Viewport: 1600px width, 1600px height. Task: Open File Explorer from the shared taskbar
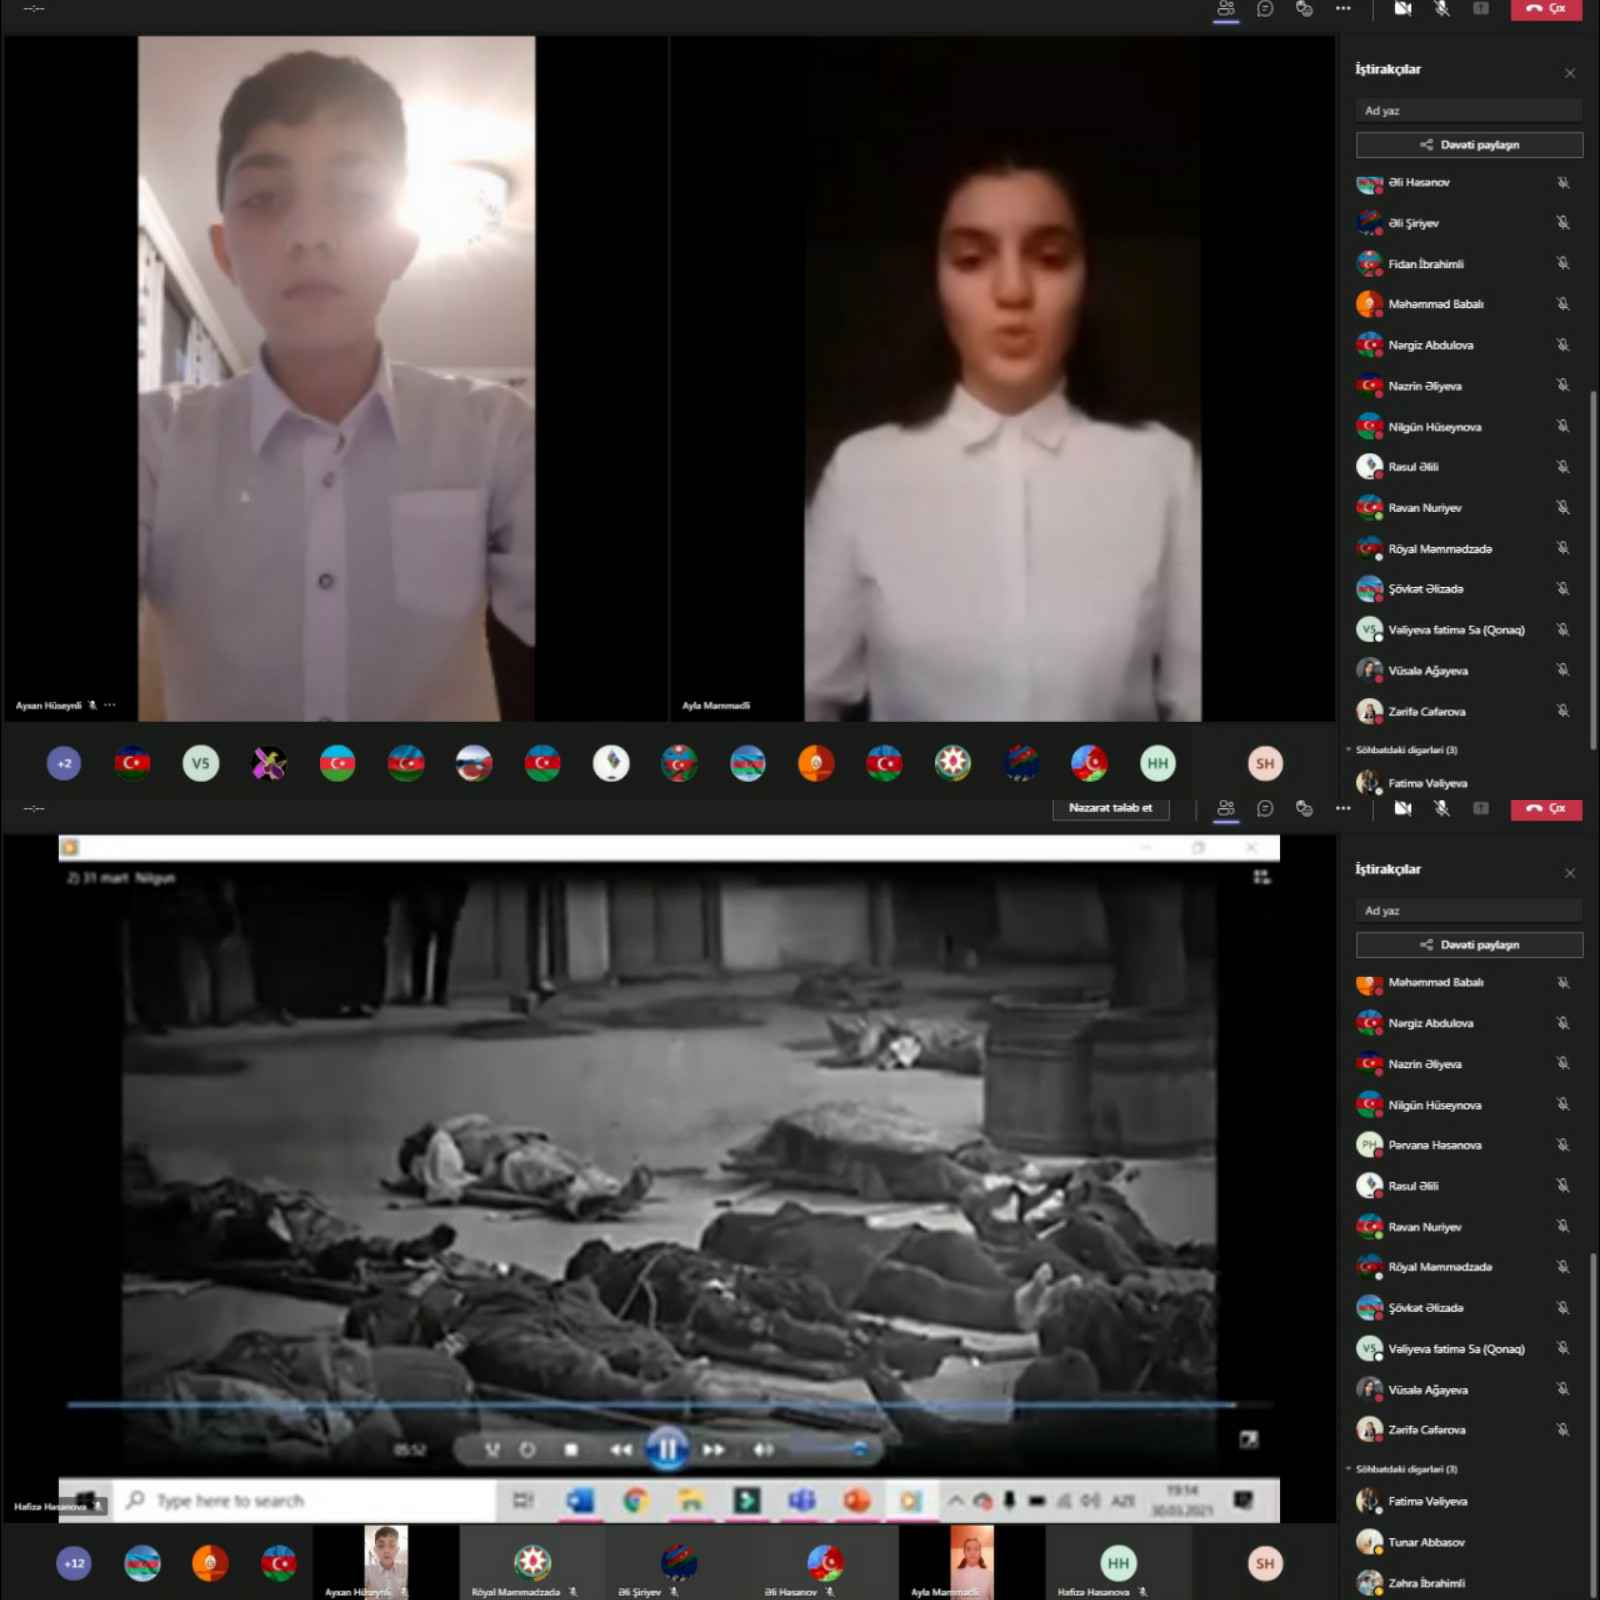[x=691, y=1500]
